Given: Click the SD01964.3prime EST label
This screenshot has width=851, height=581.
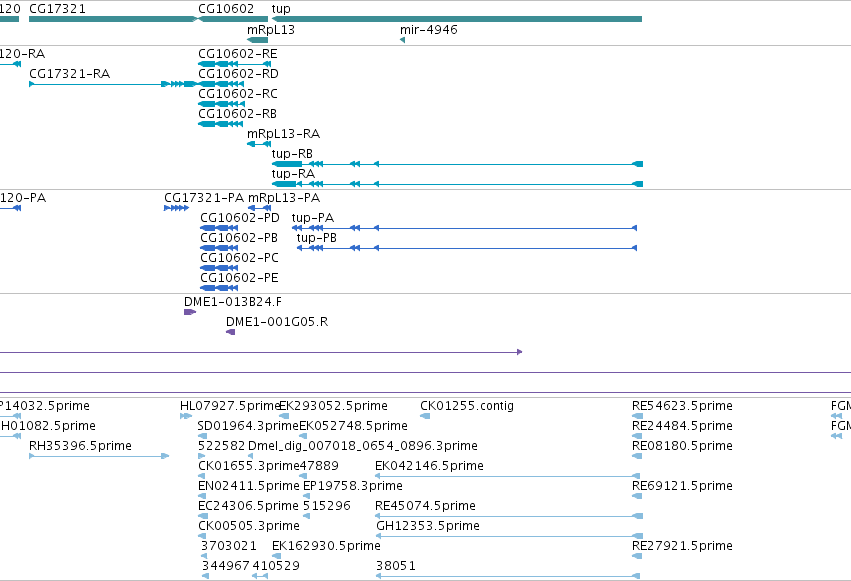Looking at the screenshot, I should [x=249, y=426].
